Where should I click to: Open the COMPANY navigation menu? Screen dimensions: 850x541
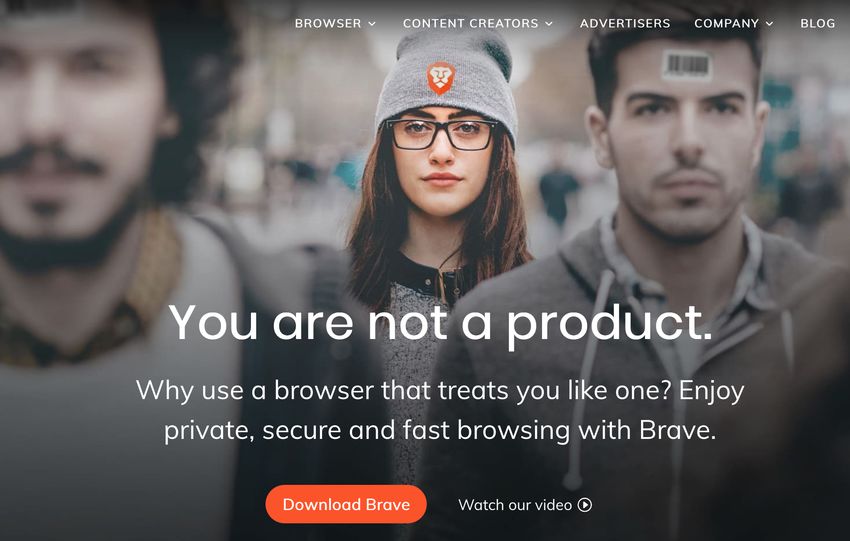(733, 23)
